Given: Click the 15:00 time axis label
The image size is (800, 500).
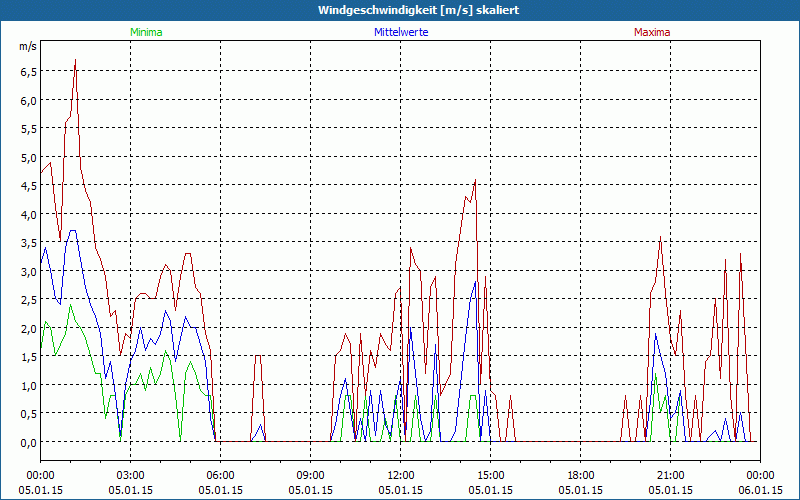Looking at the screenshot, I should (490, 476).
